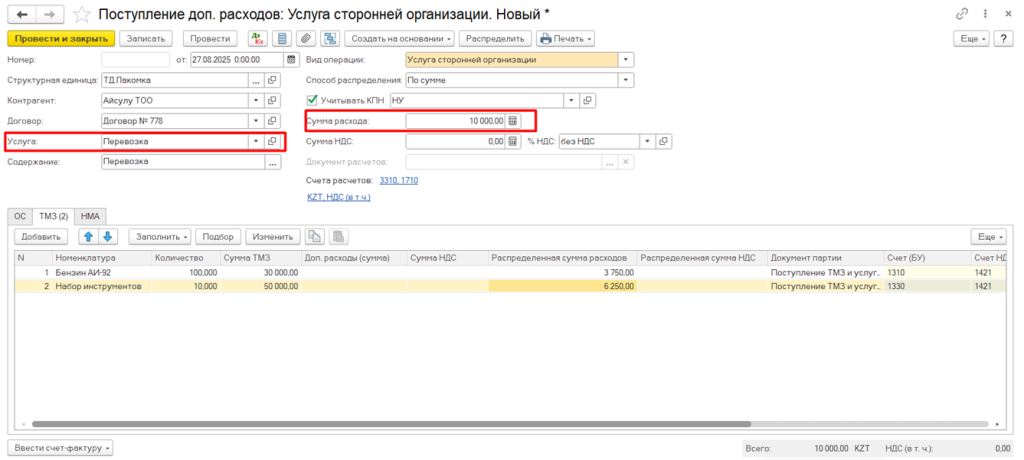Copy rows icon in table toolbar

[315, 237]
